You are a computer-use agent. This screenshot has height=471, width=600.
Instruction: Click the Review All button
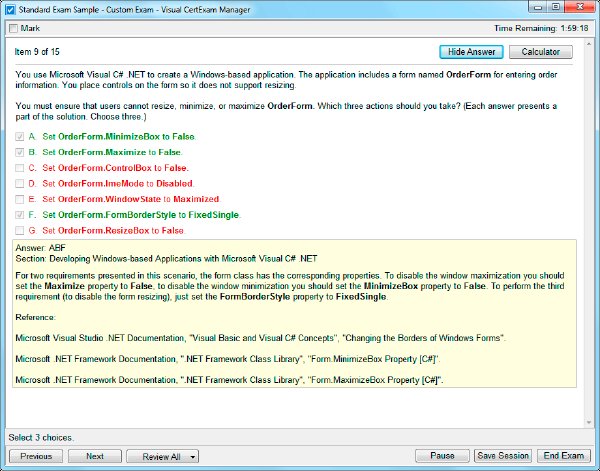click(x=161, y=456)
